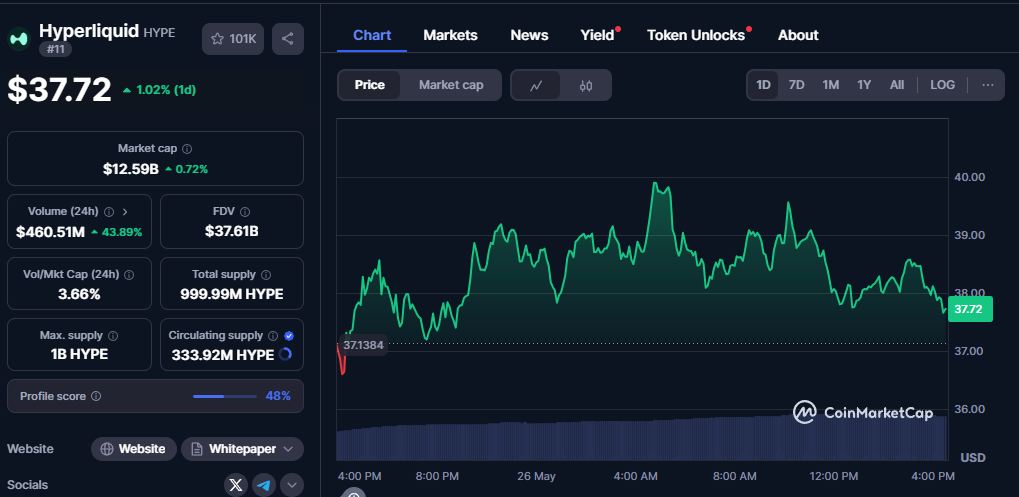The image size is (1019, 497).
Task: Expand Volume (24h) chevron arrow
Action: [x=125, y=212]
